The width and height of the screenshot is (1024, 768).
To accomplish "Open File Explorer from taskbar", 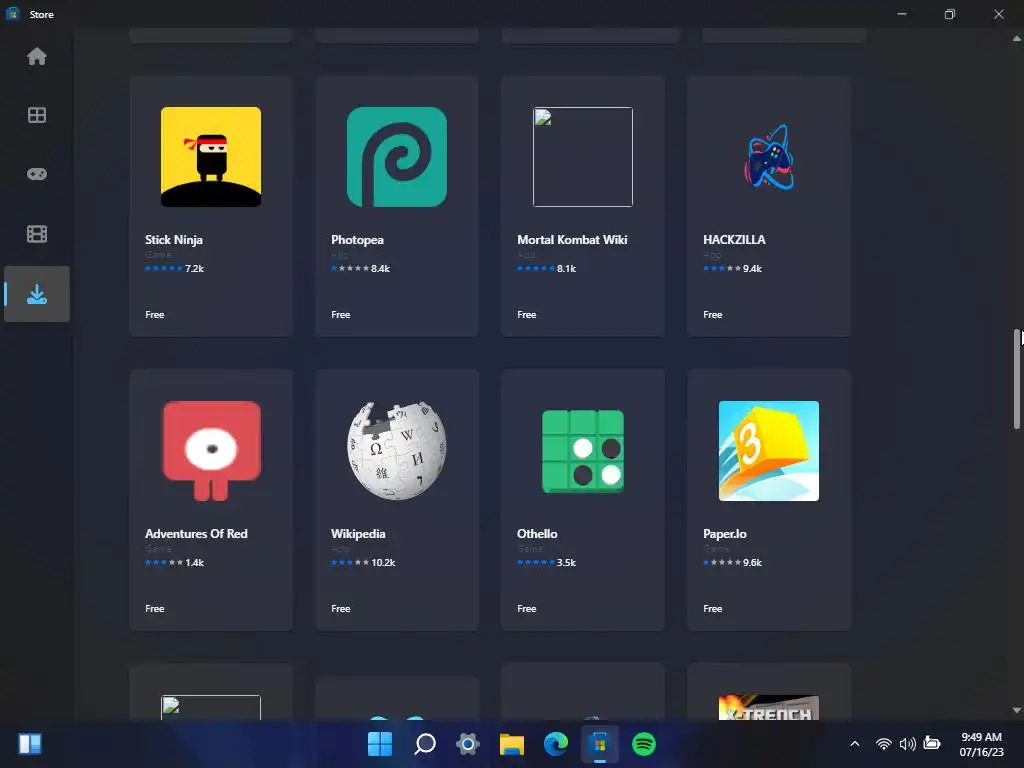I will point(512,744).
